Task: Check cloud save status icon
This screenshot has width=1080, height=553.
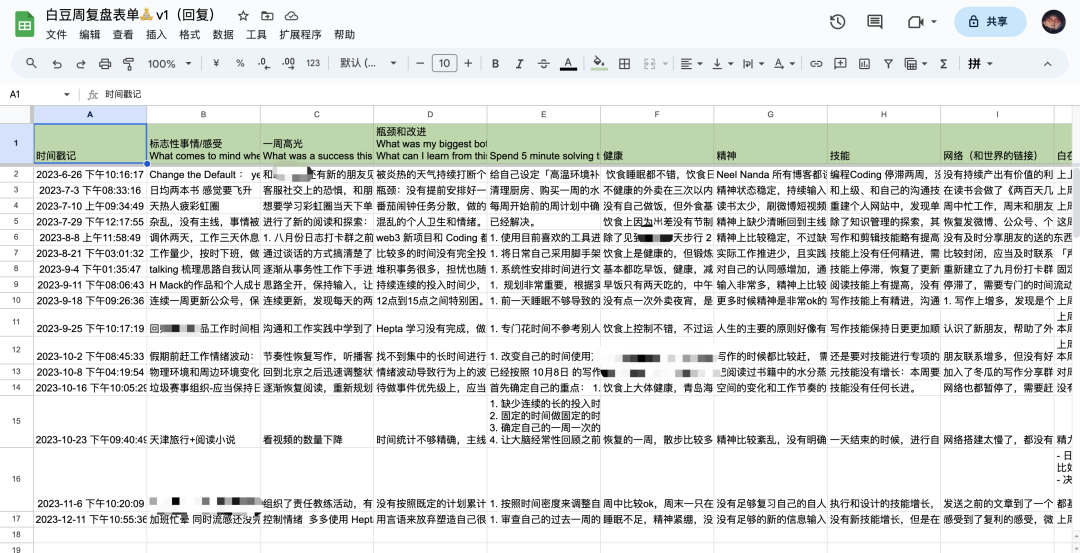Action: [291, 16]
